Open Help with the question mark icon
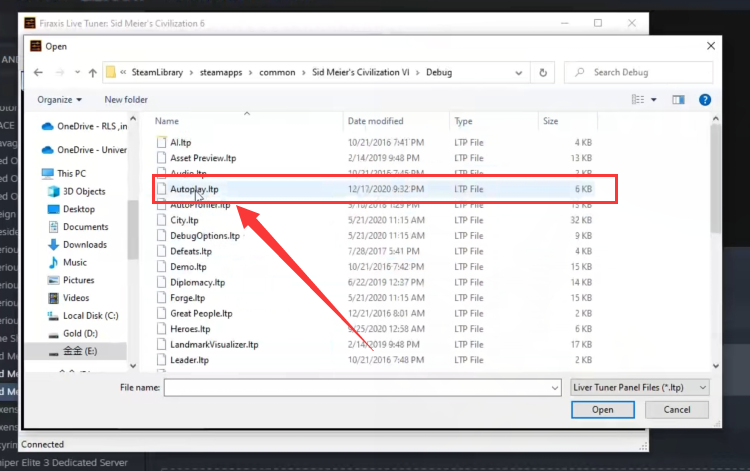Screen dimensions: 750x471 [705, 99]
